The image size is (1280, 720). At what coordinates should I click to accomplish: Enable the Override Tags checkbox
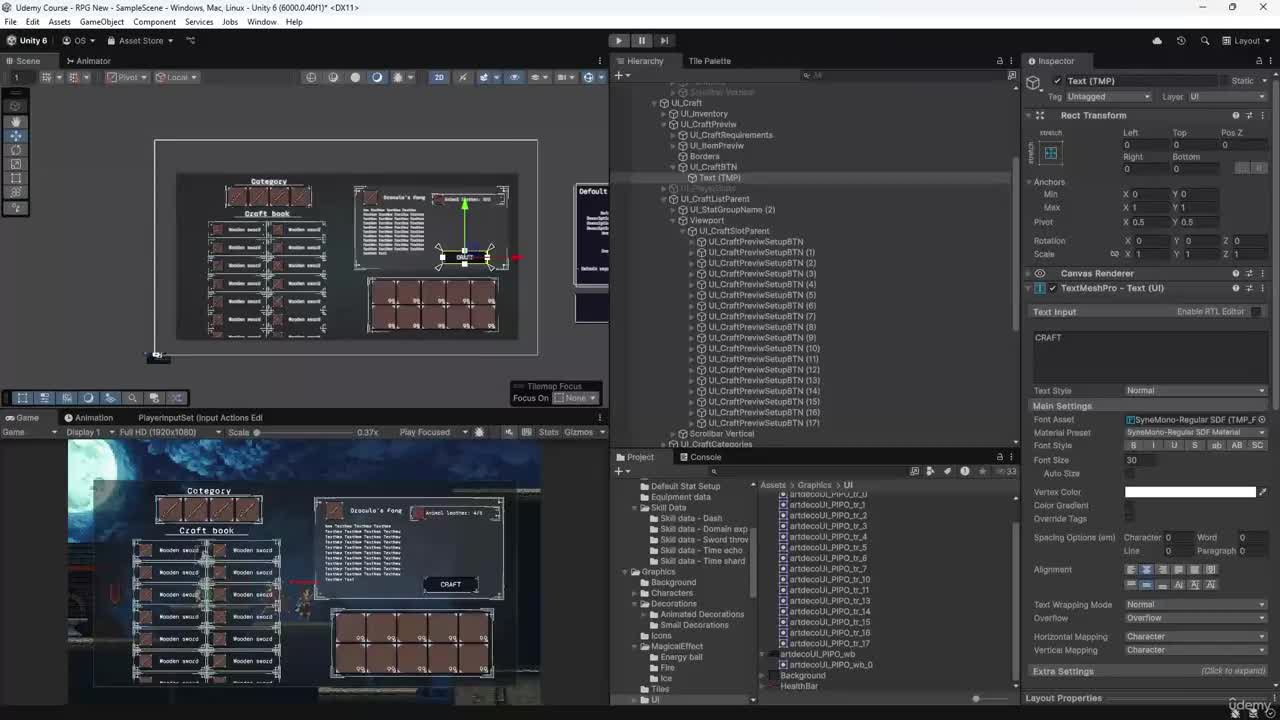click(1129, 519)
